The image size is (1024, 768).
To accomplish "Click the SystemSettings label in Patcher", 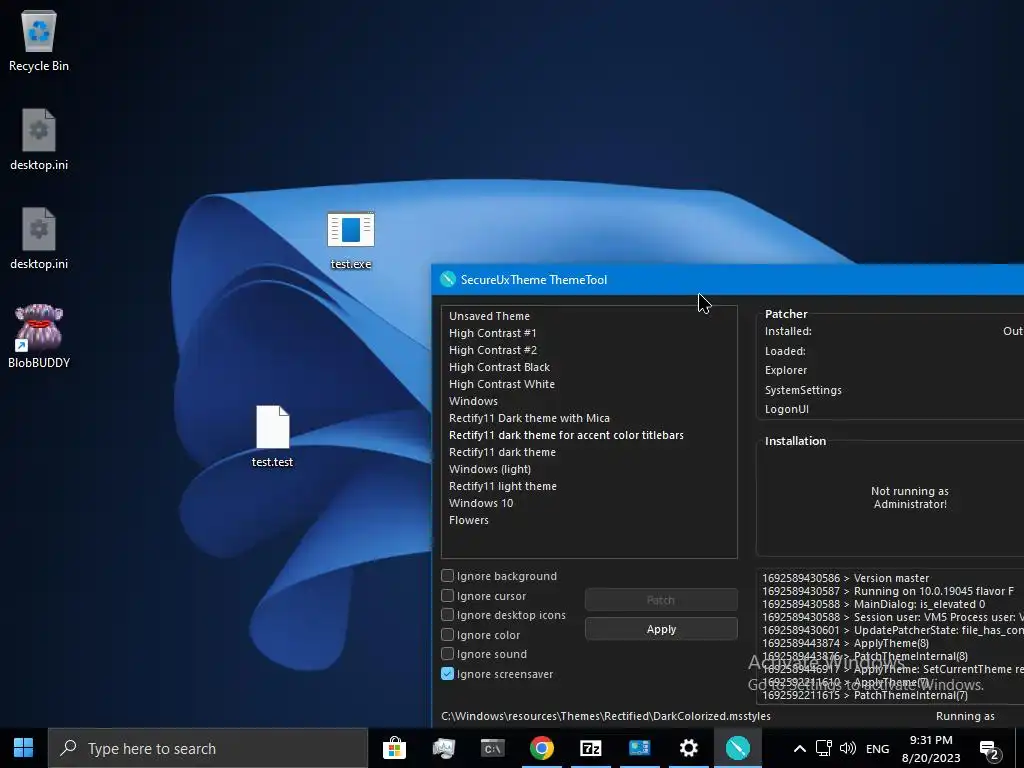I will 803,389.
